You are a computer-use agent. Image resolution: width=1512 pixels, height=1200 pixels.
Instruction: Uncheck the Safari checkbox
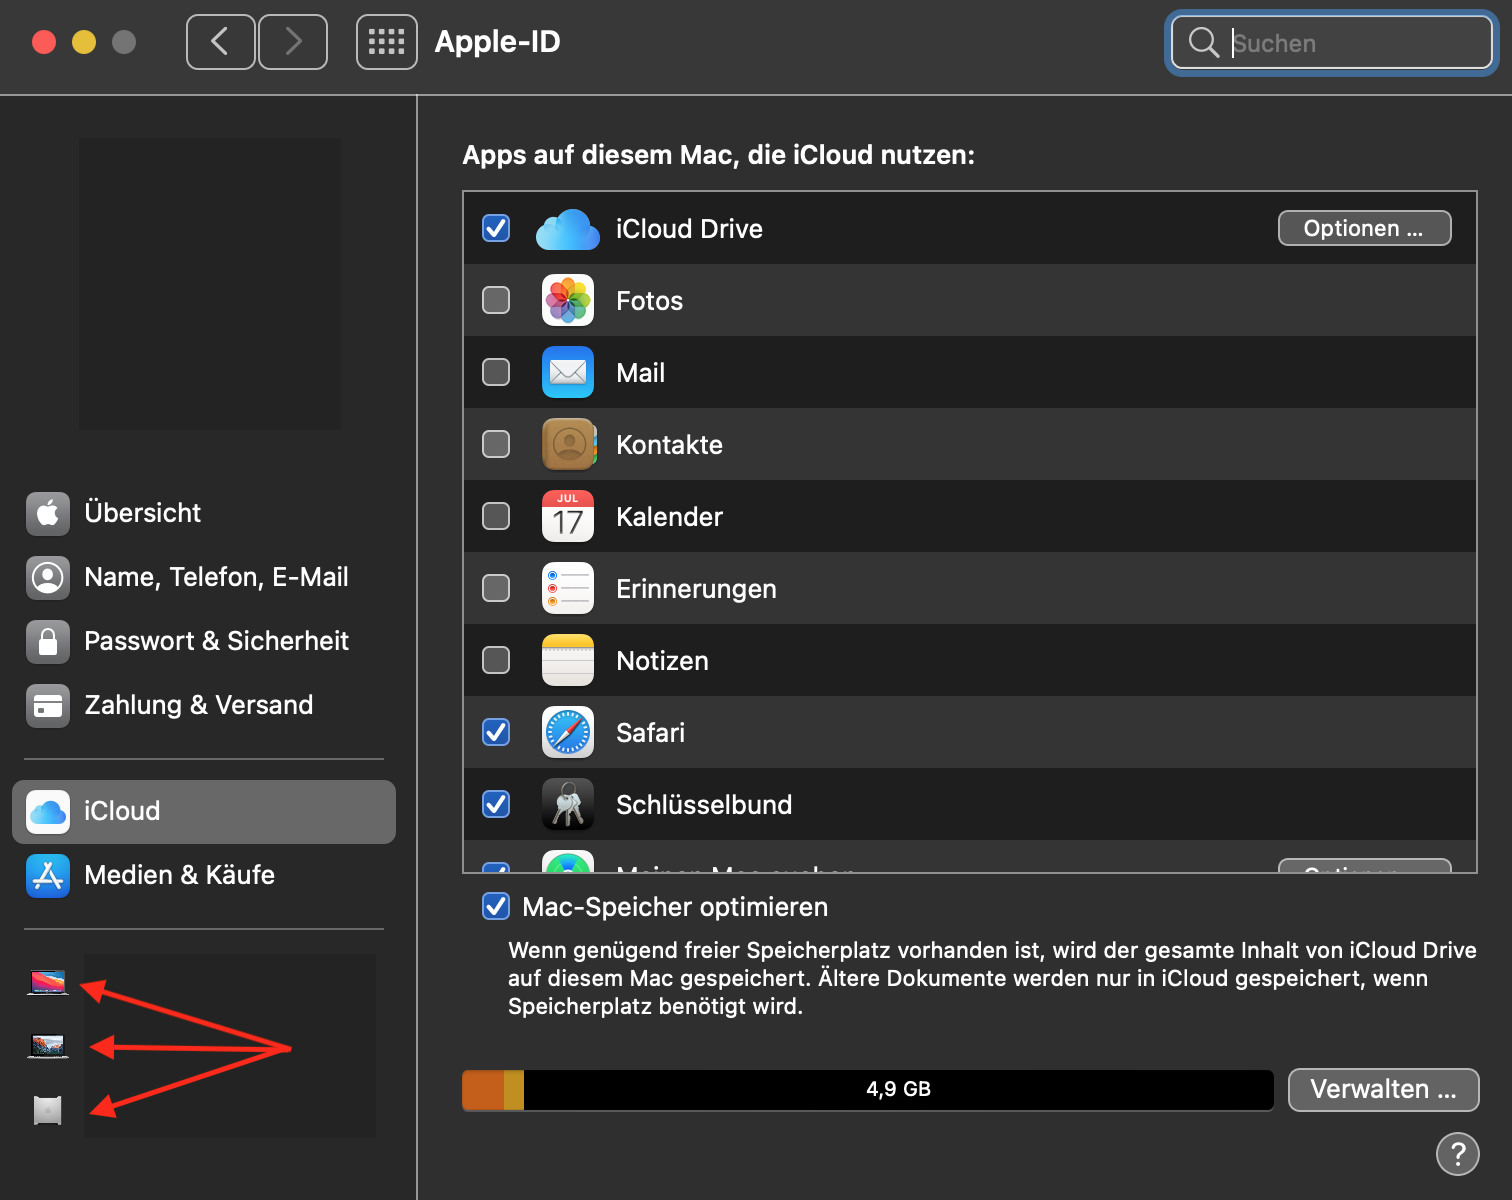(x=496, y=732)
